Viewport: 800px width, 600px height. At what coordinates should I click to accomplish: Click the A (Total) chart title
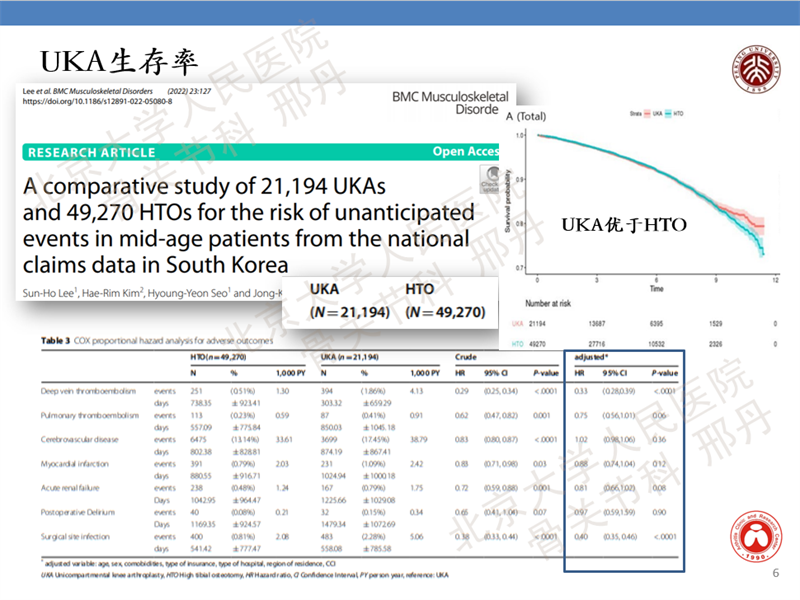point(527,116)
